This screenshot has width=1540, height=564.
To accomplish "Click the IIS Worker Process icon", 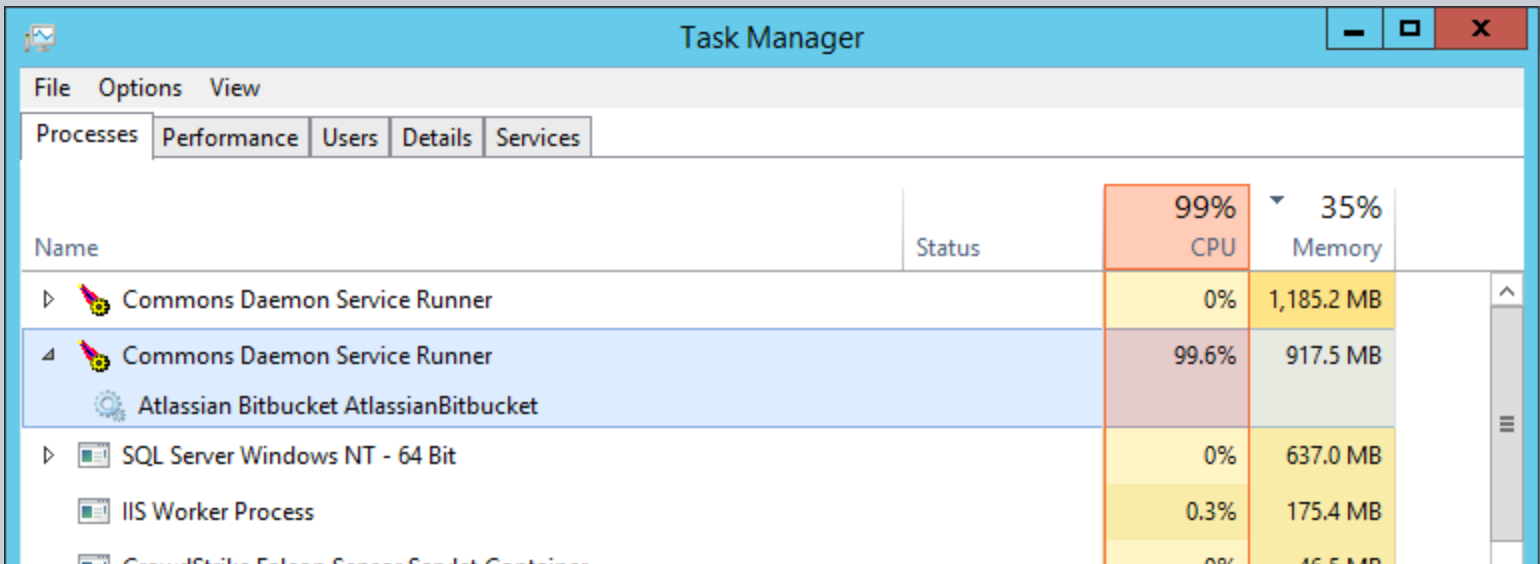I will click(x=94, y=512).
